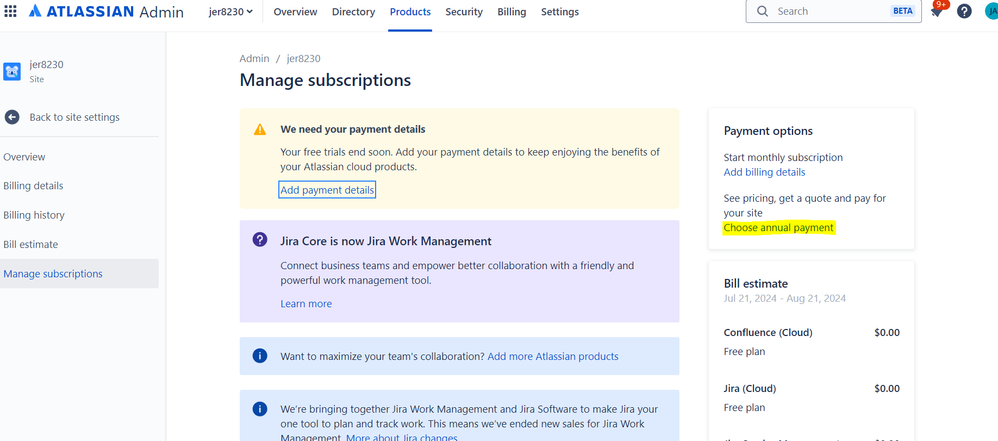This screenshot has width=998, height=441.
Task: Open the More about Jira changes link
Action: point(402,438)
